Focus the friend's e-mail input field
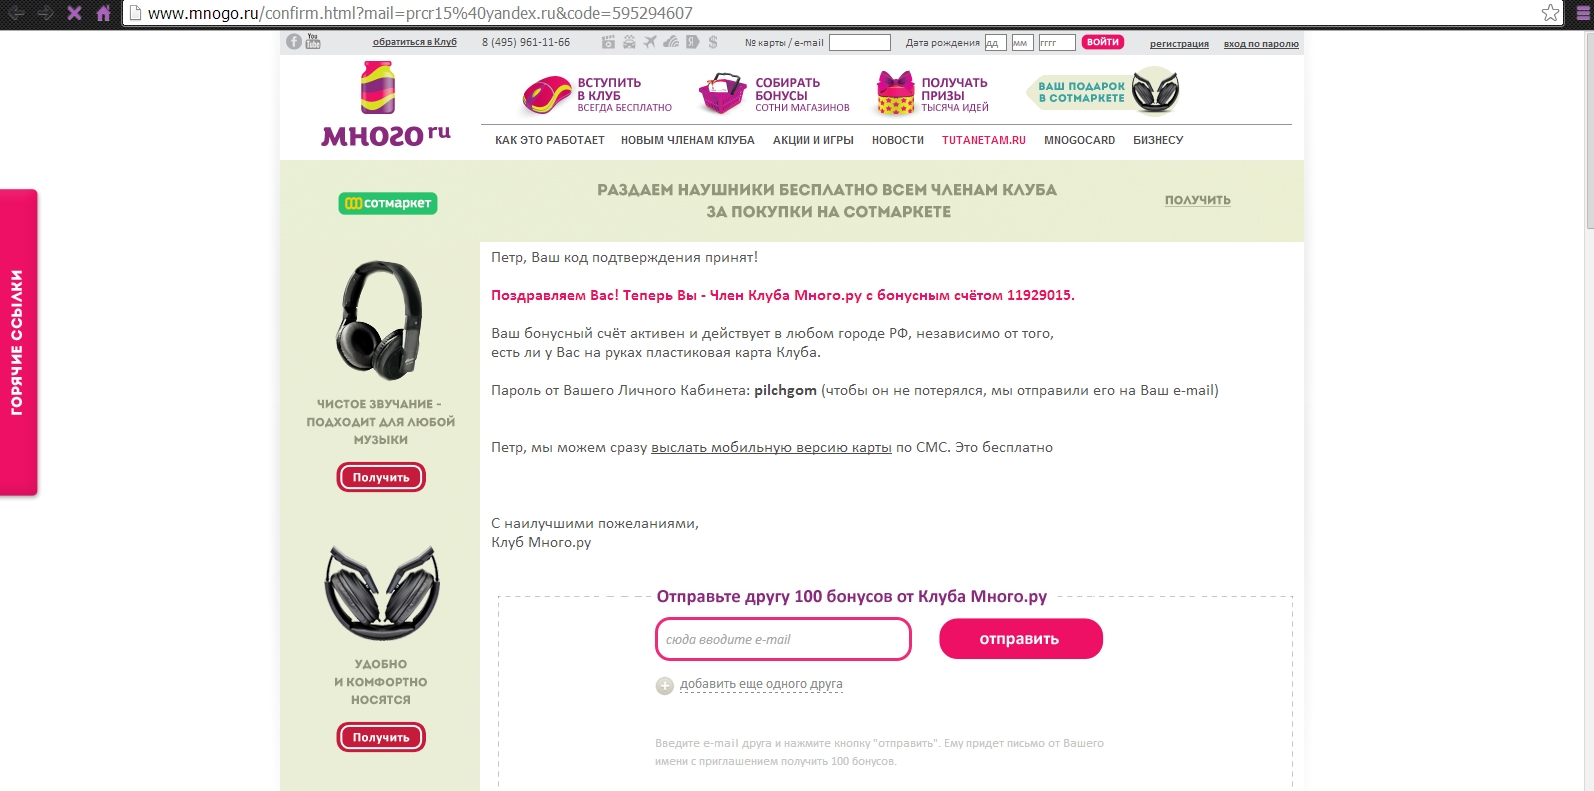 point(783,639)
